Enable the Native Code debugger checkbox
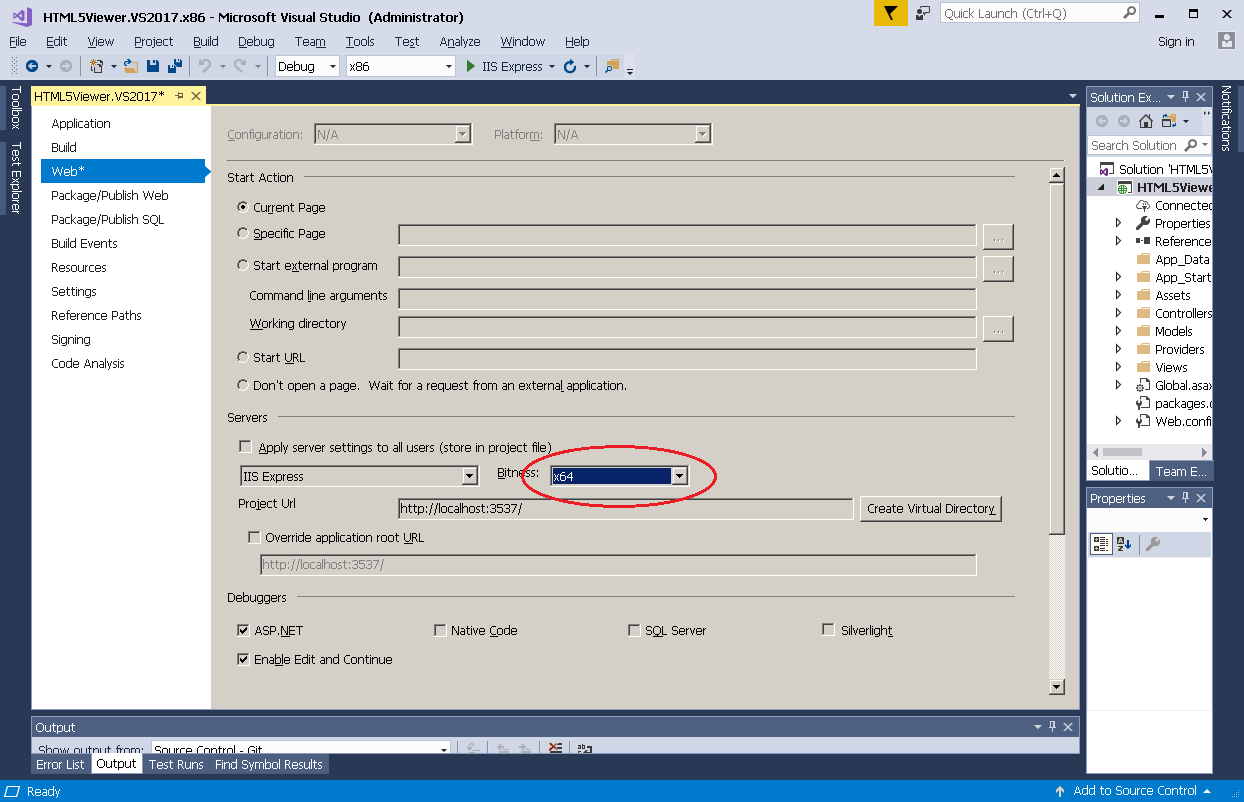This screenshot has width=1244, height=802. click(440, 630)
